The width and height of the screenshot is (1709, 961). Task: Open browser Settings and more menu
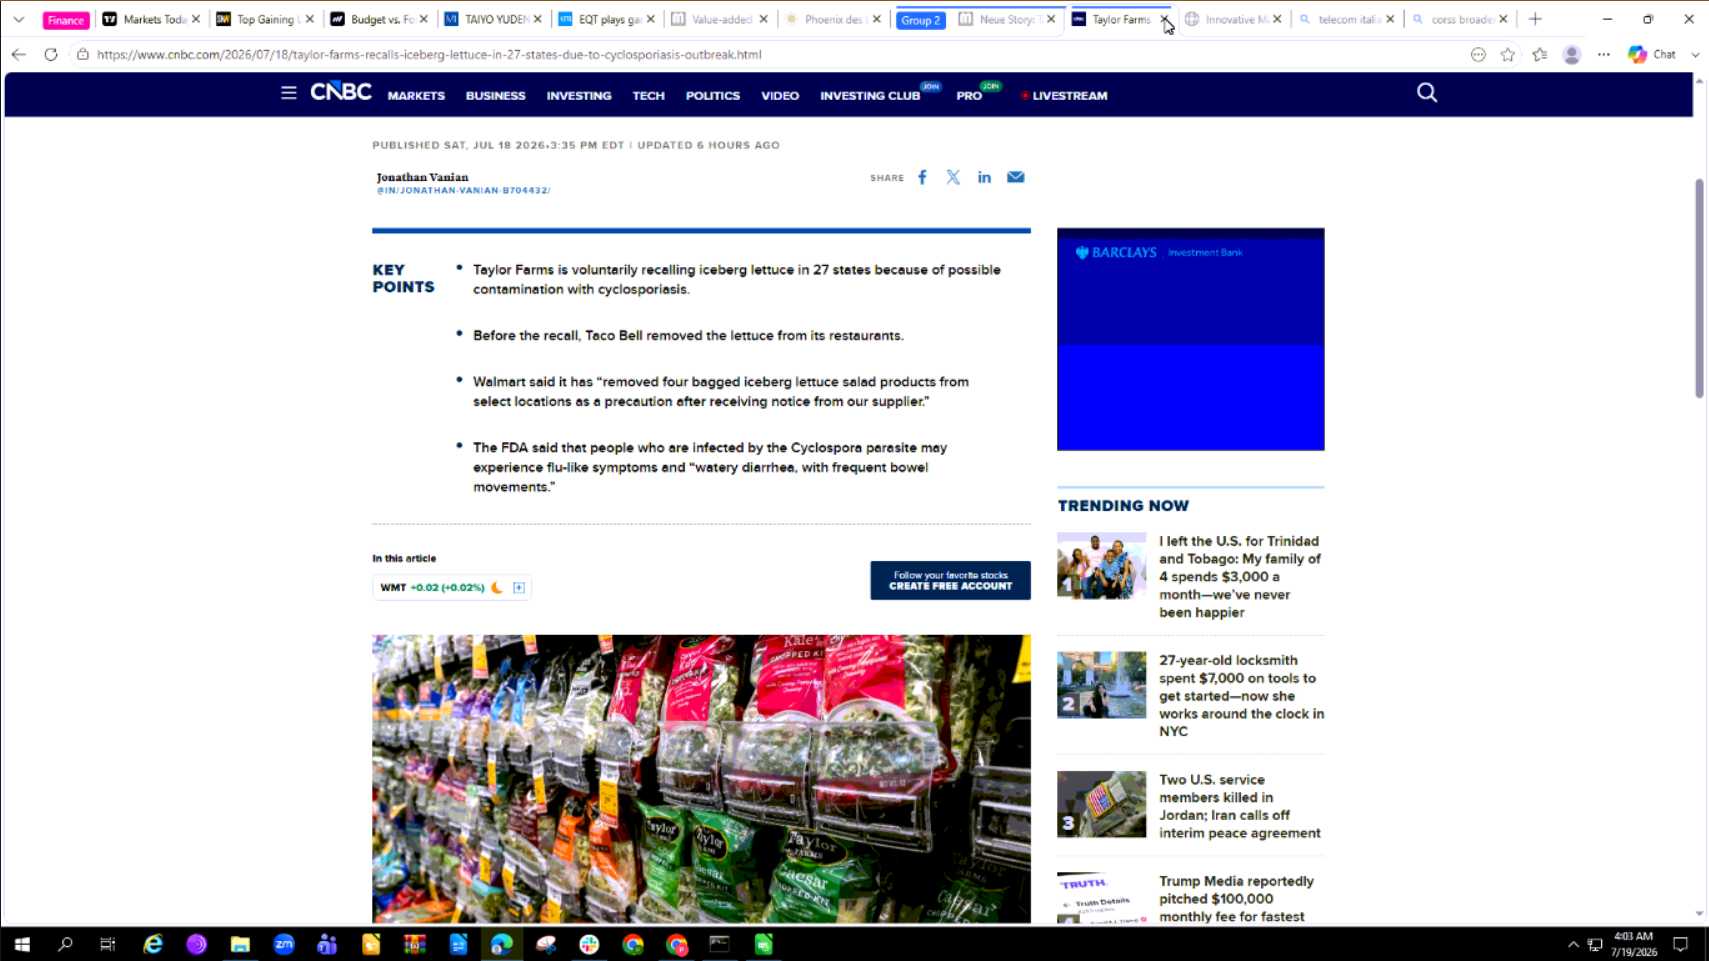coord(1604,54)
